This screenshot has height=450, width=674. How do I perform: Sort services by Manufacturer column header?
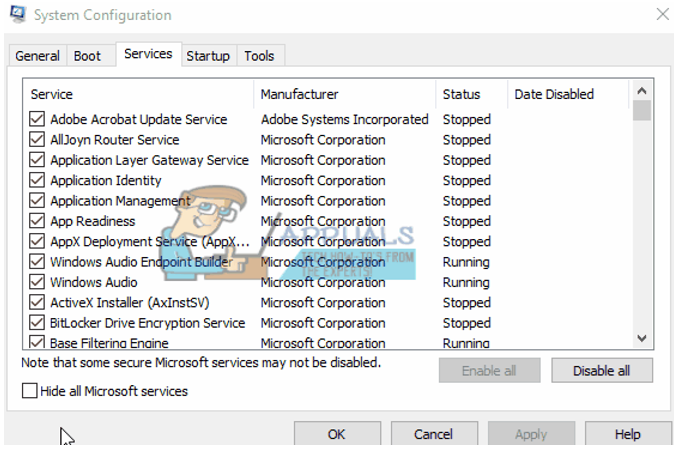tap(300, 94)
